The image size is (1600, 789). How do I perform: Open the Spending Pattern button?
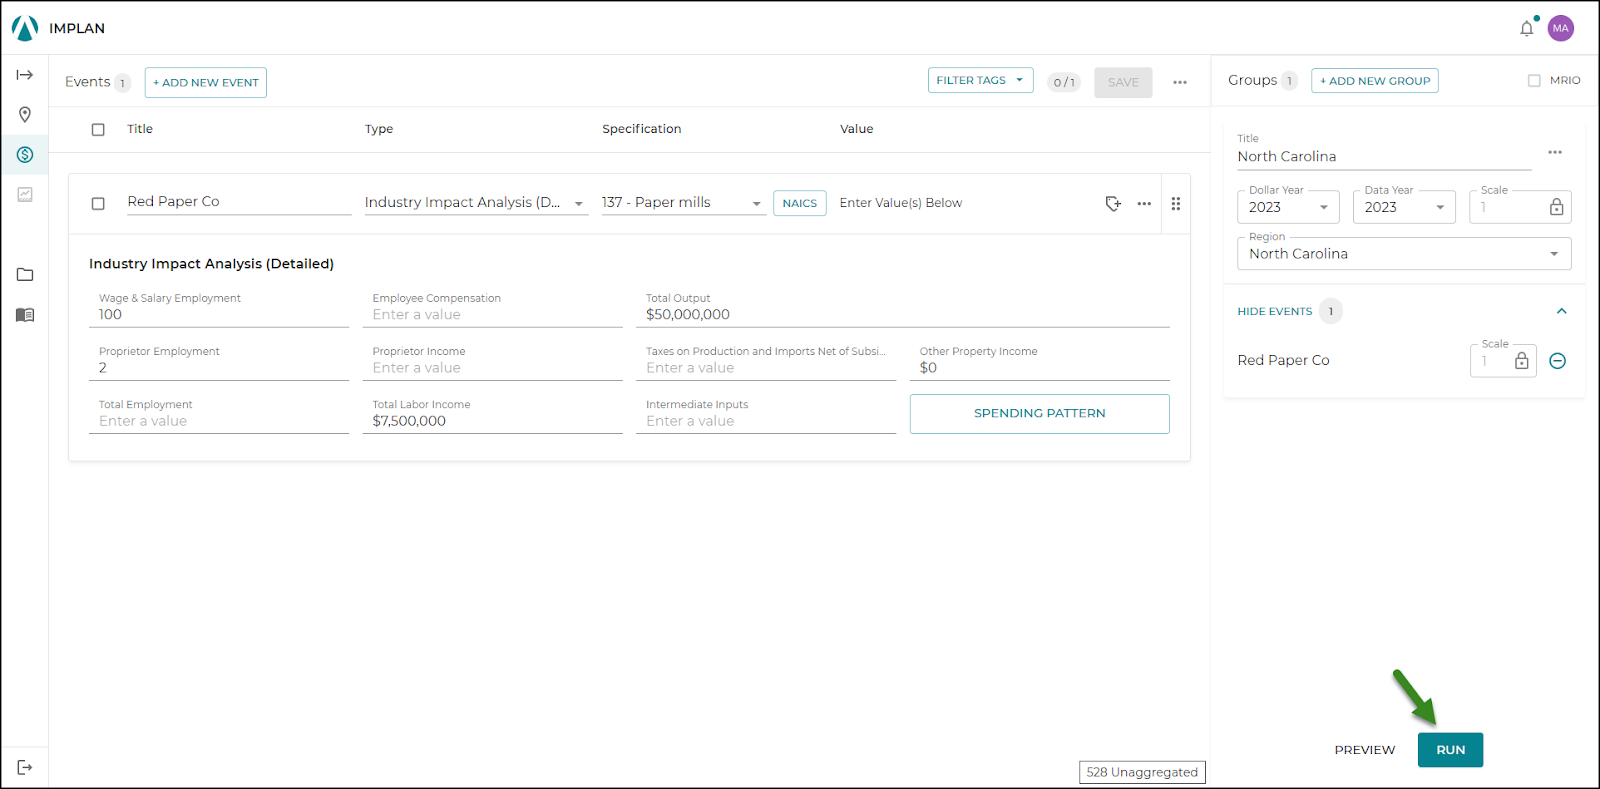pyautogui.click(x=1040, y=414)
